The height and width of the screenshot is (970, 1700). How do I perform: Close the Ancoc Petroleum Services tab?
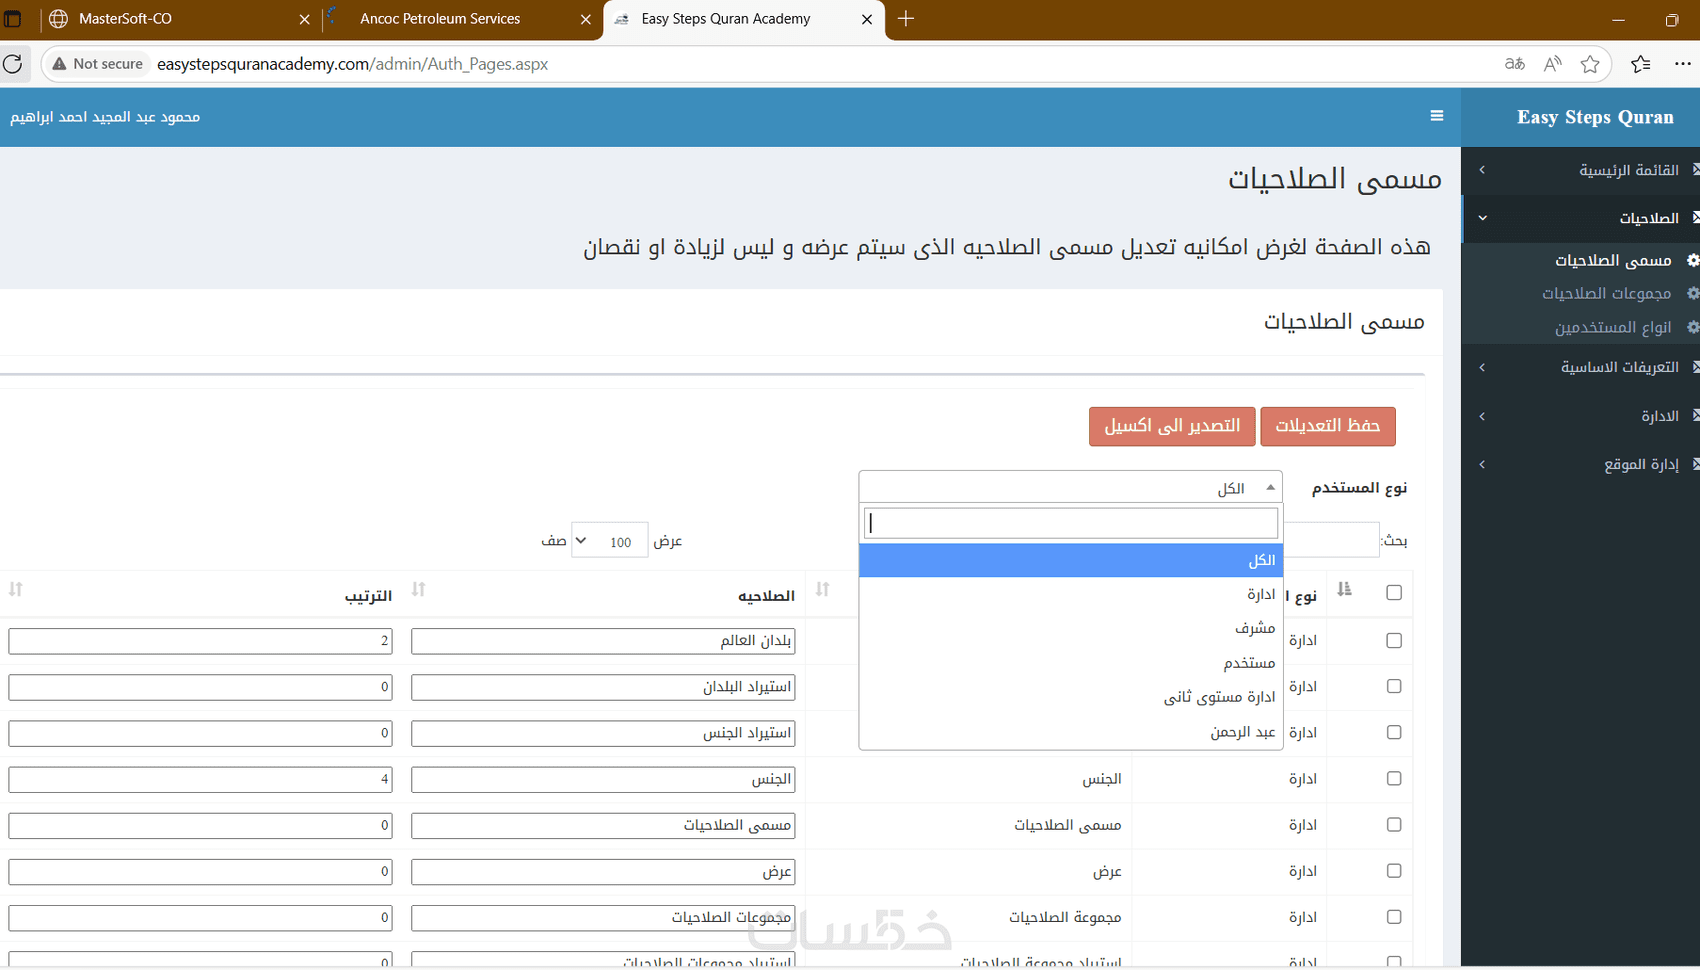click(586, 19)
